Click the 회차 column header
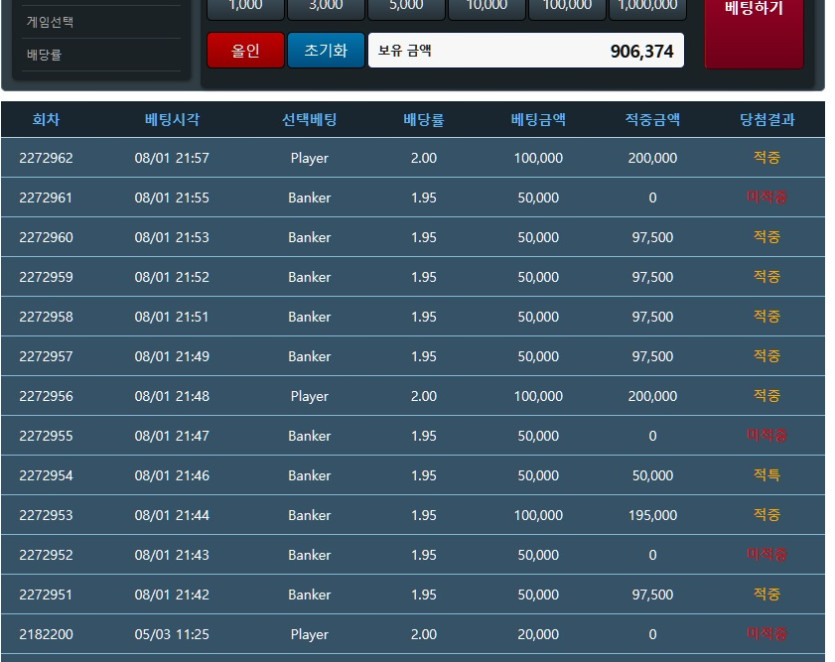Viewport: 835px width, 662px height. coord(46,119)
